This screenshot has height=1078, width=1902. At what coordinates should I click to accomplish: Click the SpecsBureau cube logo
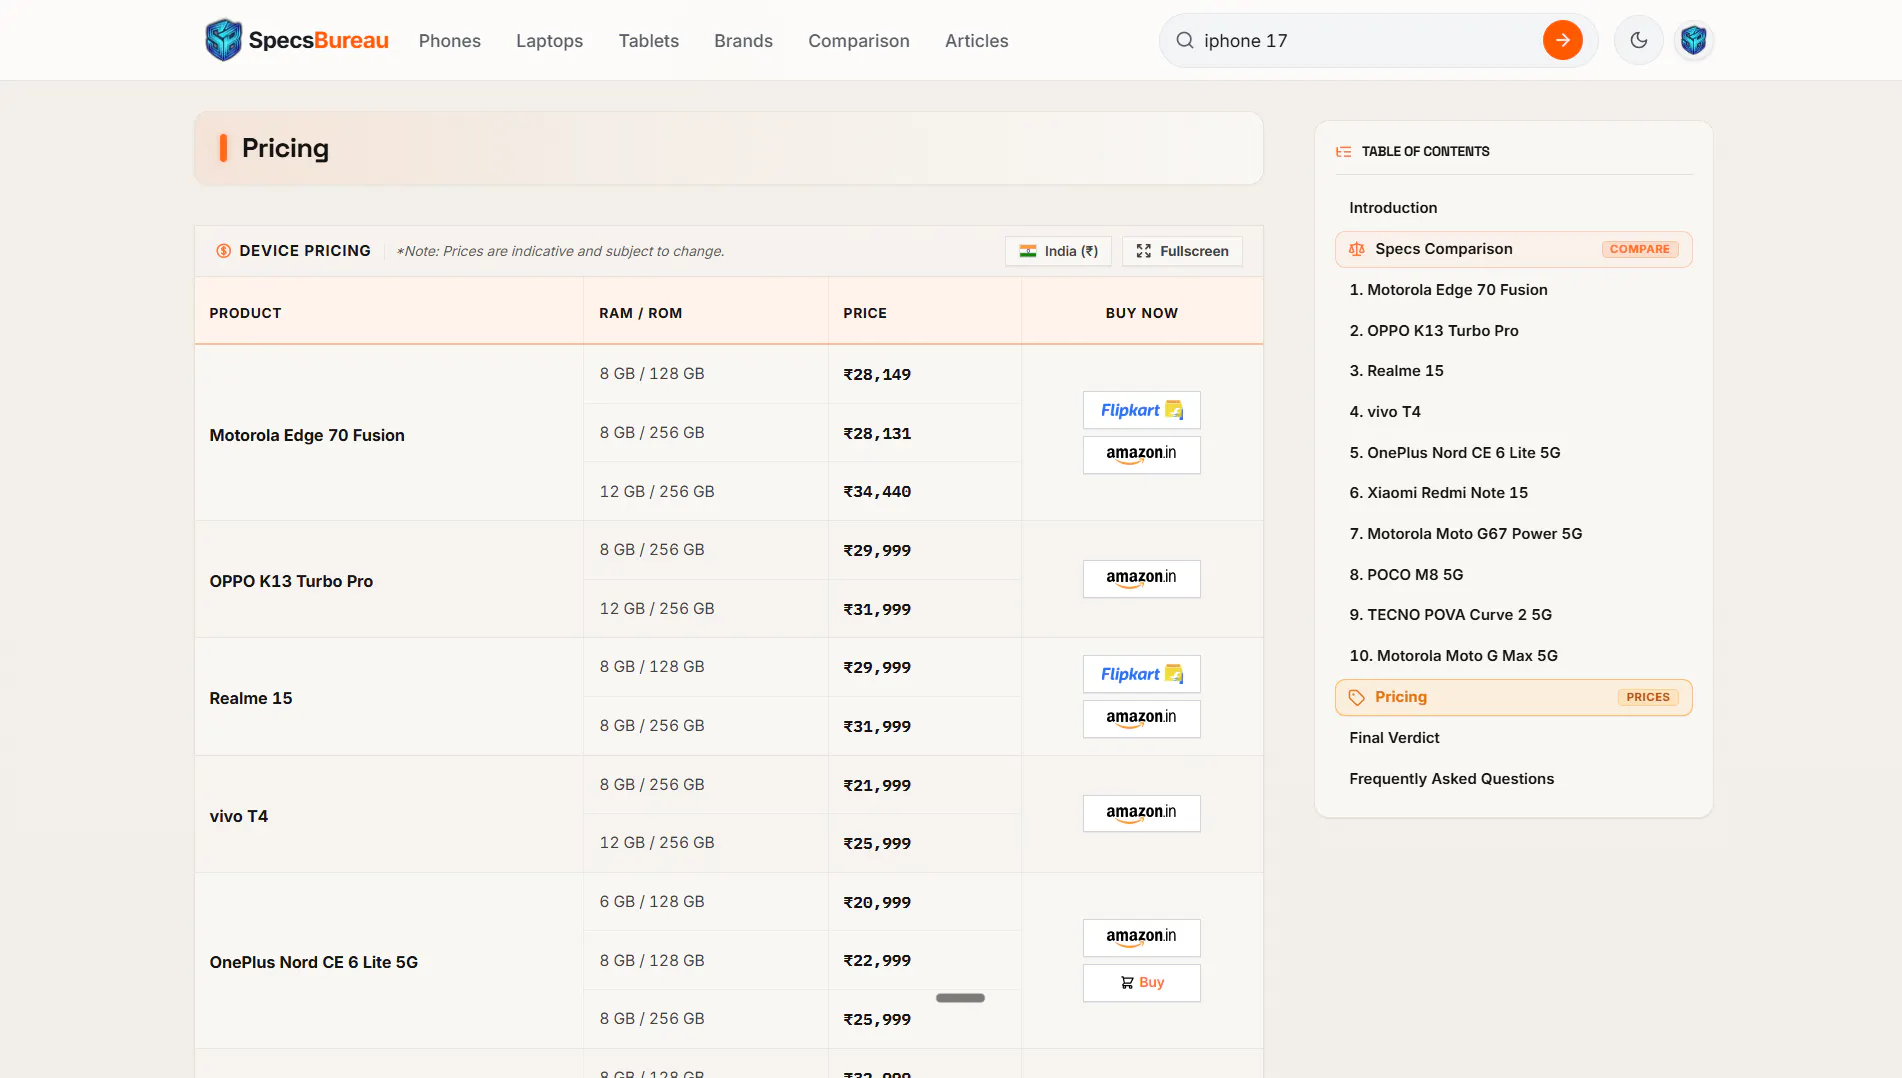[223, 40]
